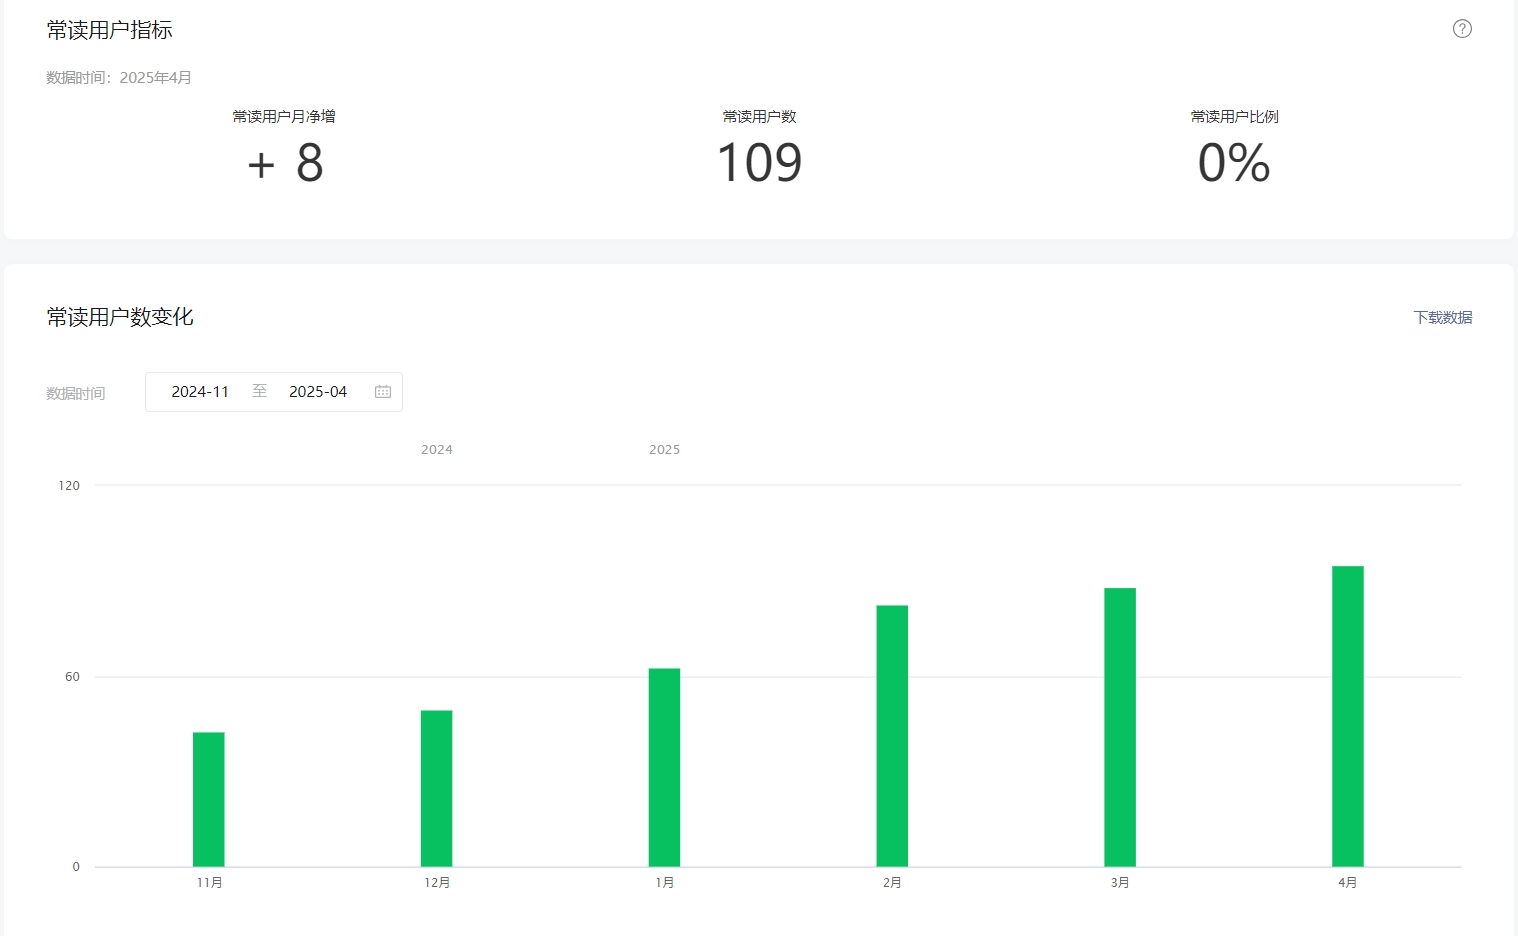The width and height of the screenshot is (1518, 936).
Task: Click the 2025 year label on chart
Action: pos(665,450)
